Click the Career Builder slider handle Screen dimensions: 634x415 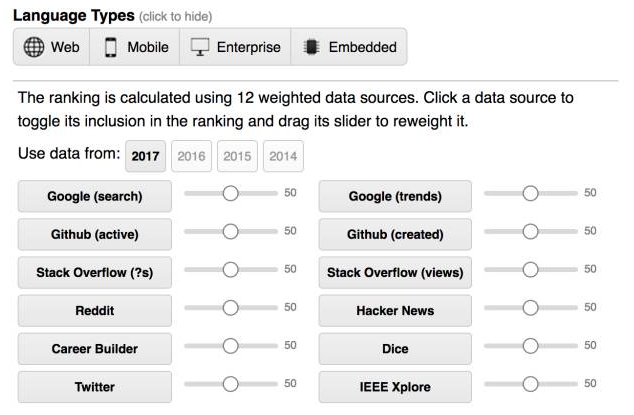(x=230, y=346)
